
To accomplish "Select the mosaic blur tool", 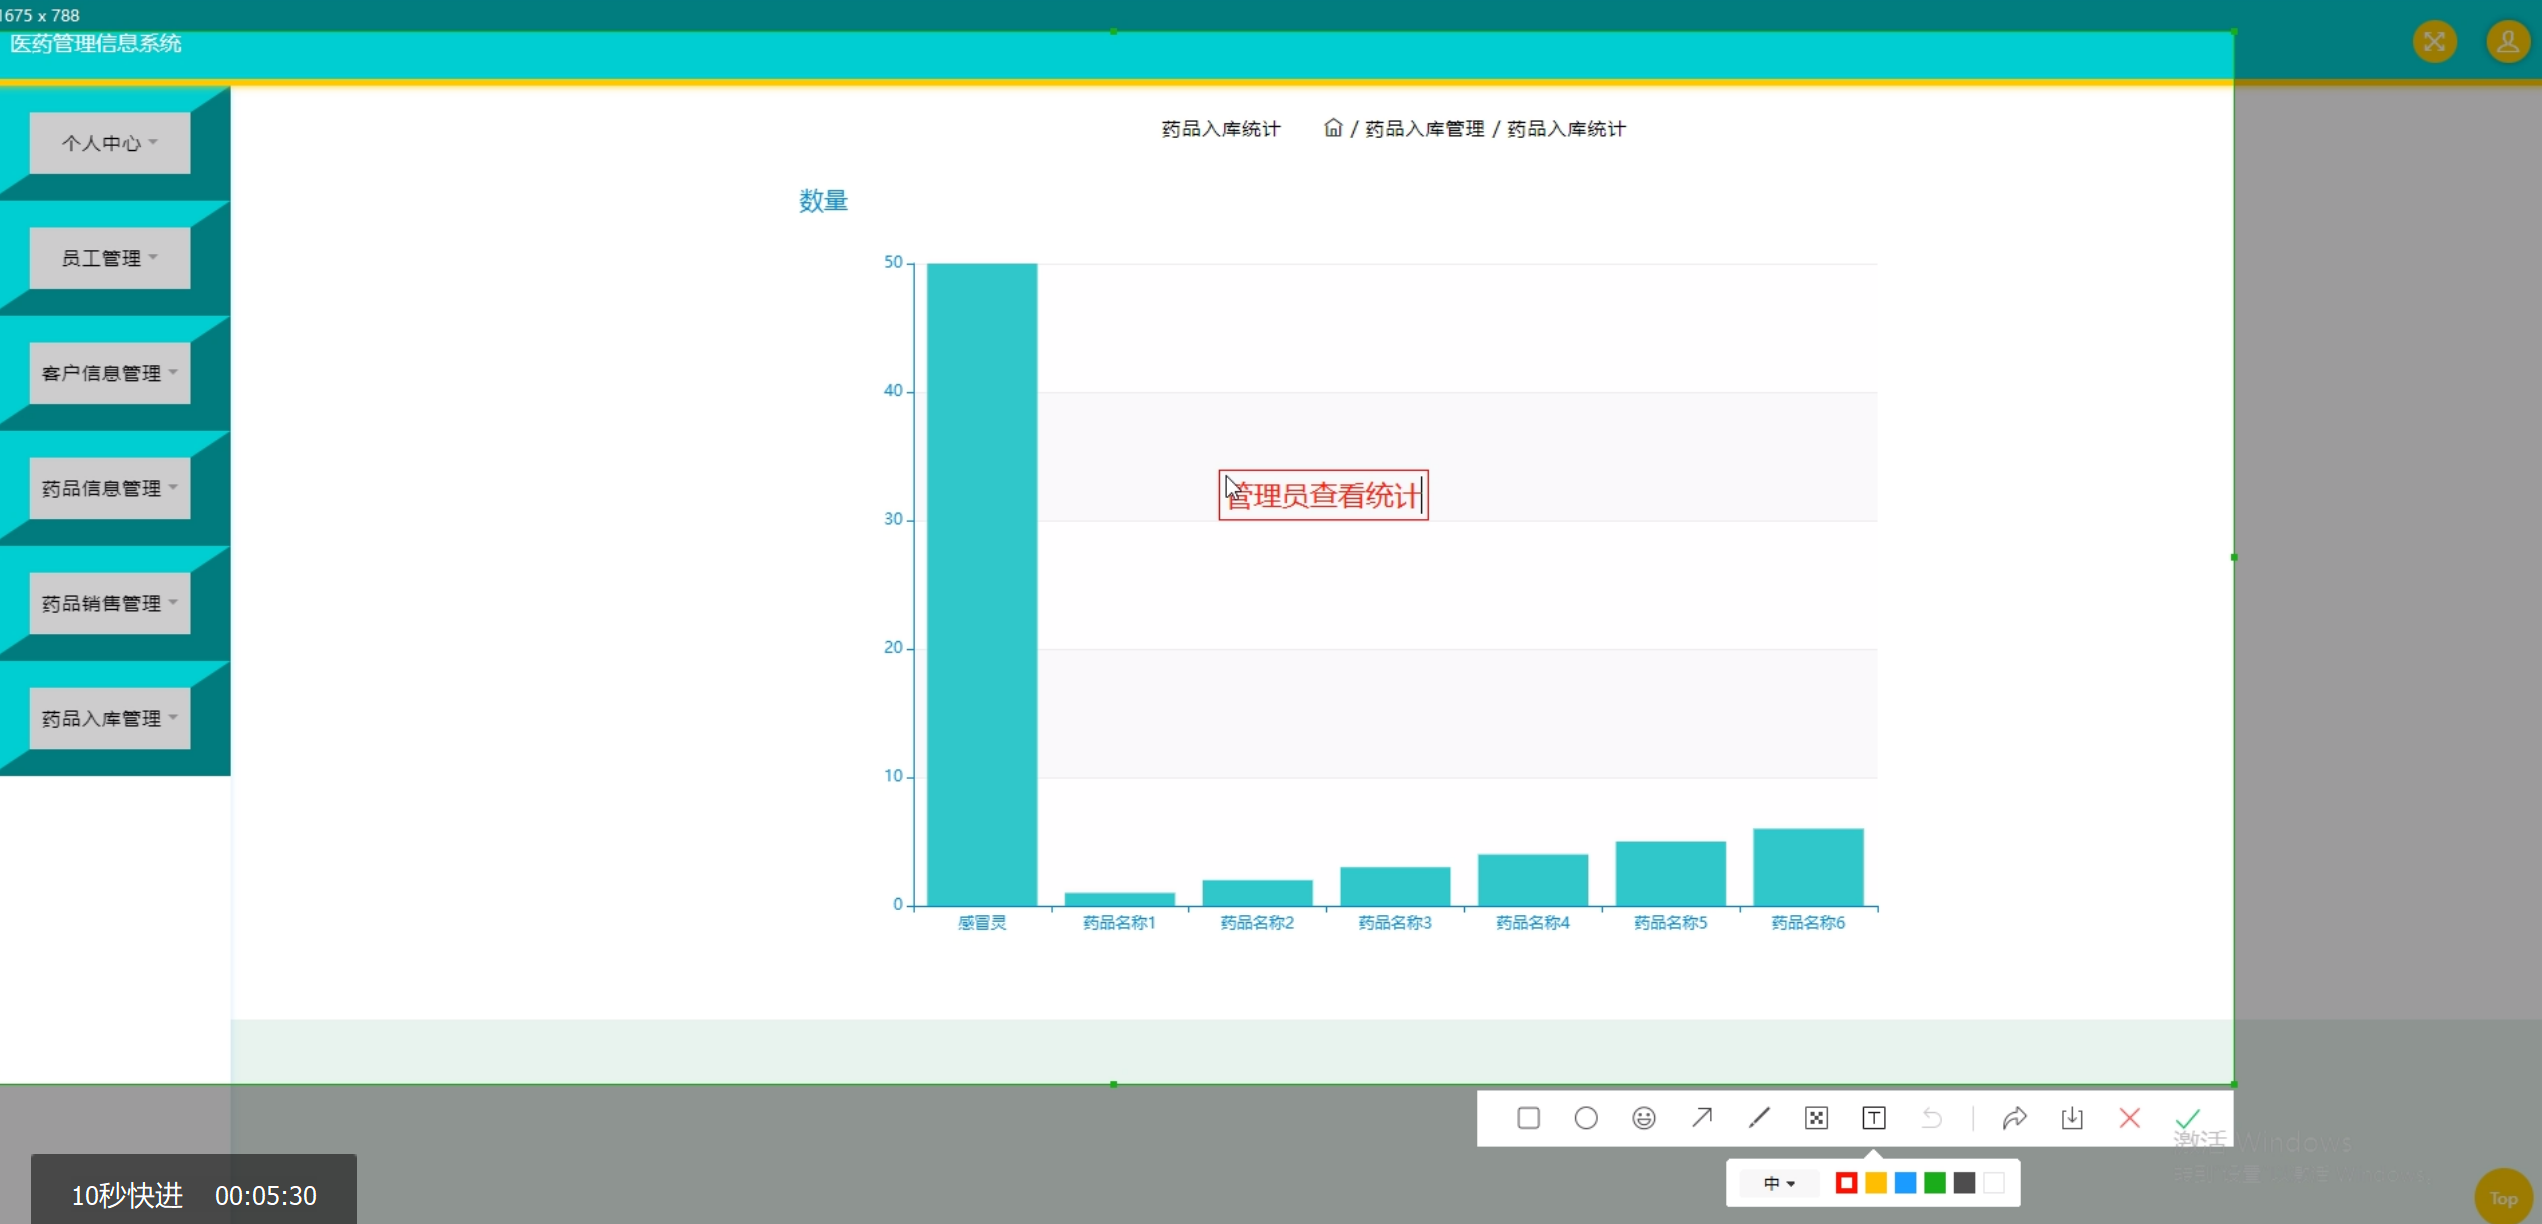I will 1817,1118.
